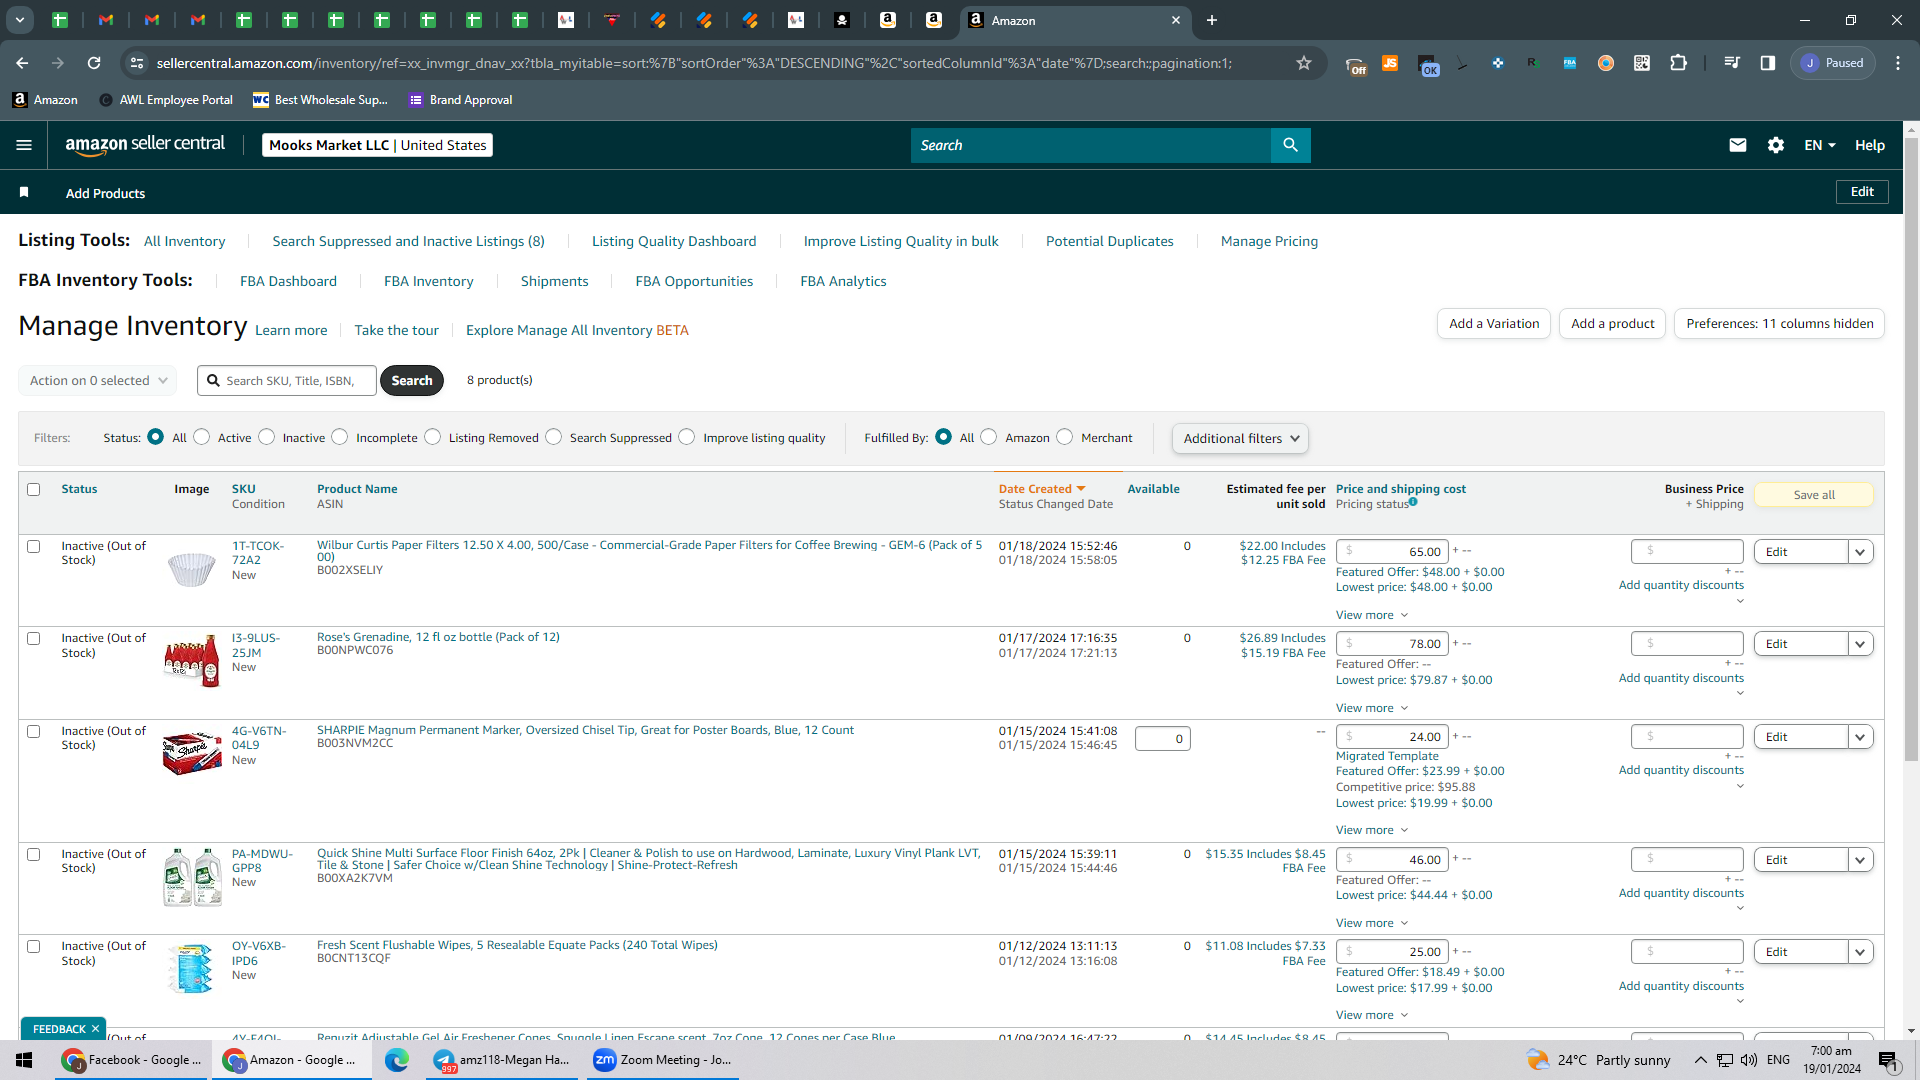Click the Amazon Seller Central logo
The height and width of the screenshot is (1080, 1920).
click(x=146, y=145)
